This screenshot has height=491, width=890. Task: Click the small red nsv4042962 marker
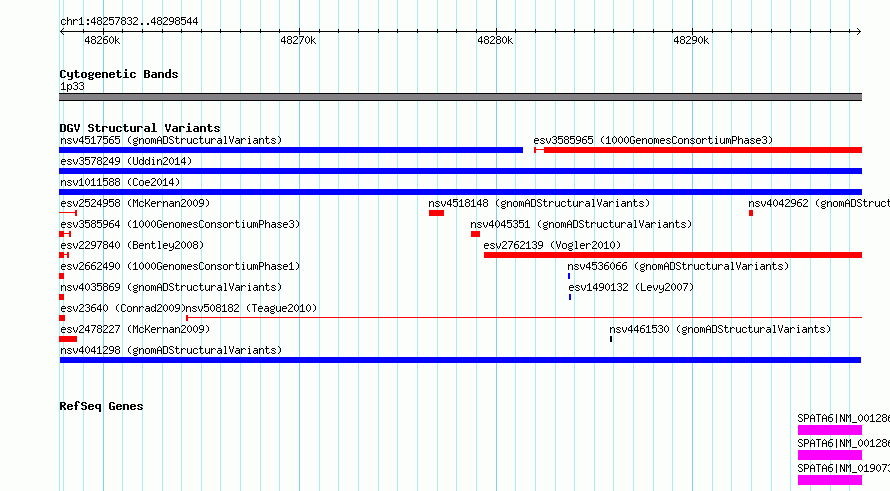pyautogui.click(x=751, y=213)
